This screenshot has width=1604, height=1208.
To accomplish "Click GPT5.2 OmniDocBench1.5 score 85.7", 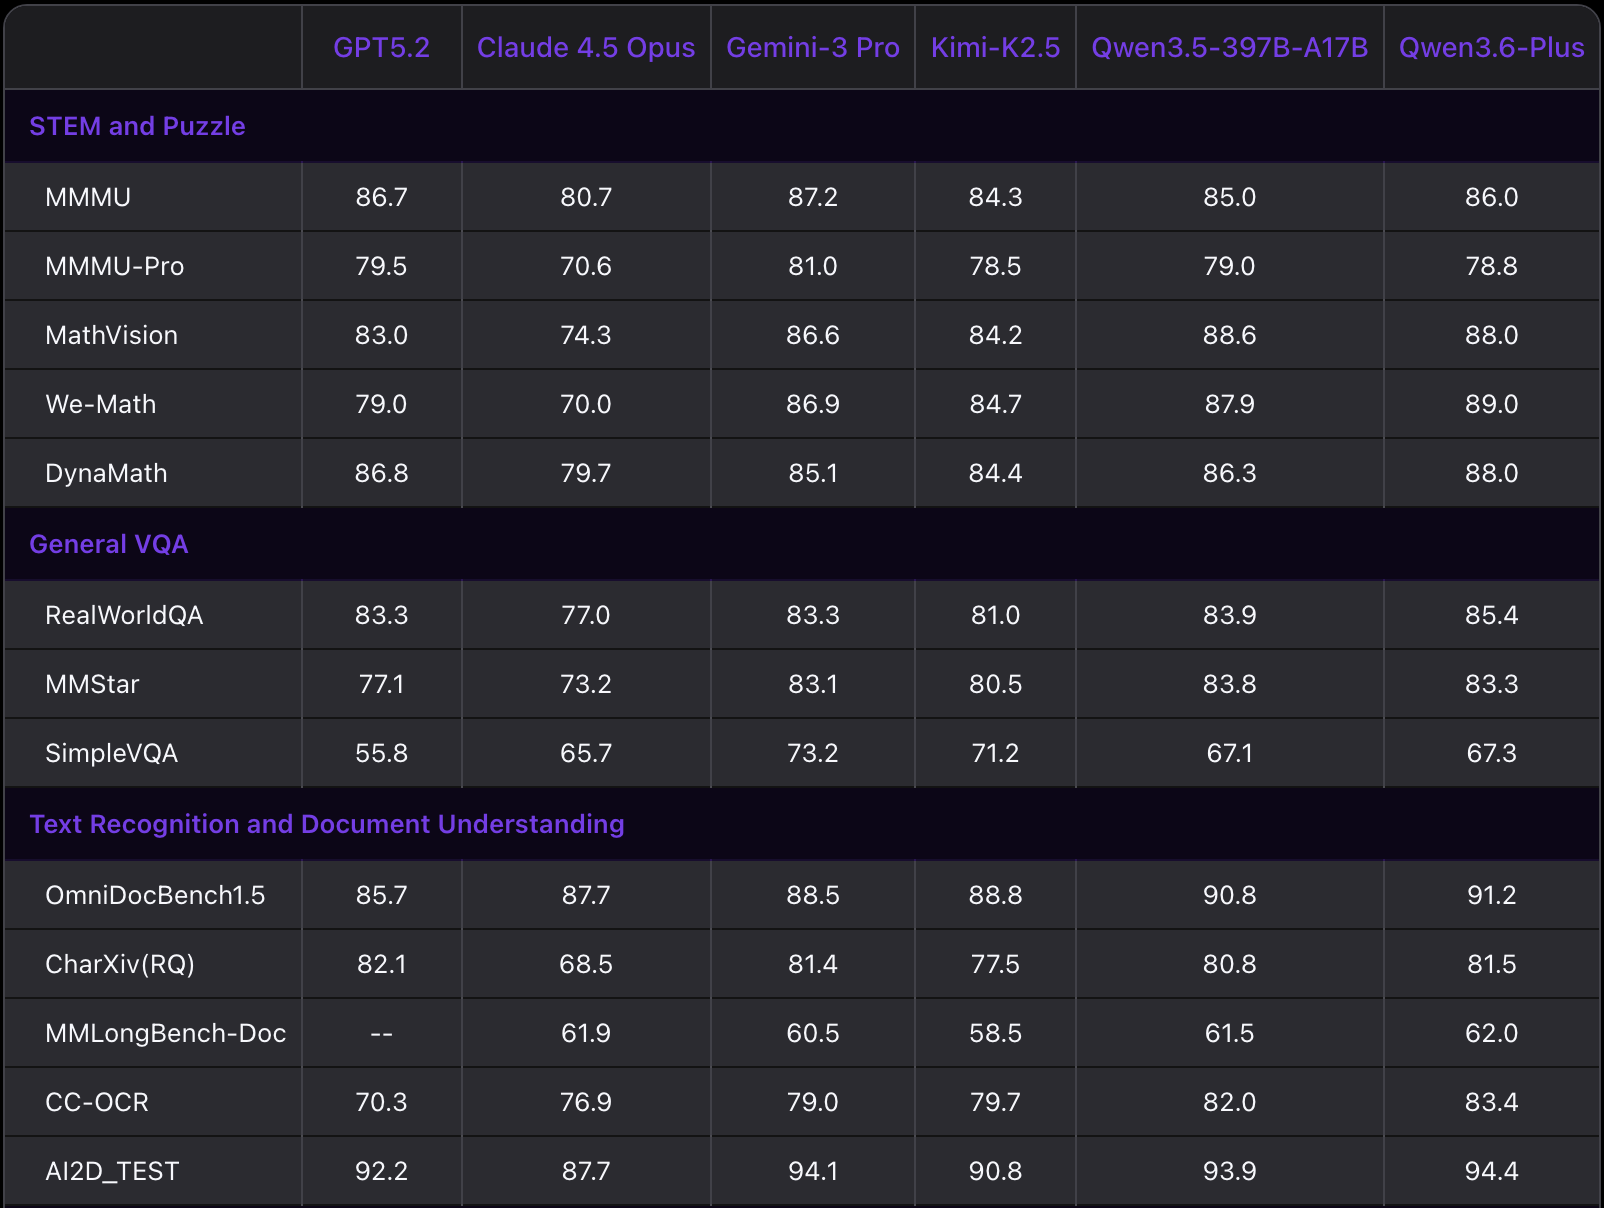I will click(x=382, y=895).
